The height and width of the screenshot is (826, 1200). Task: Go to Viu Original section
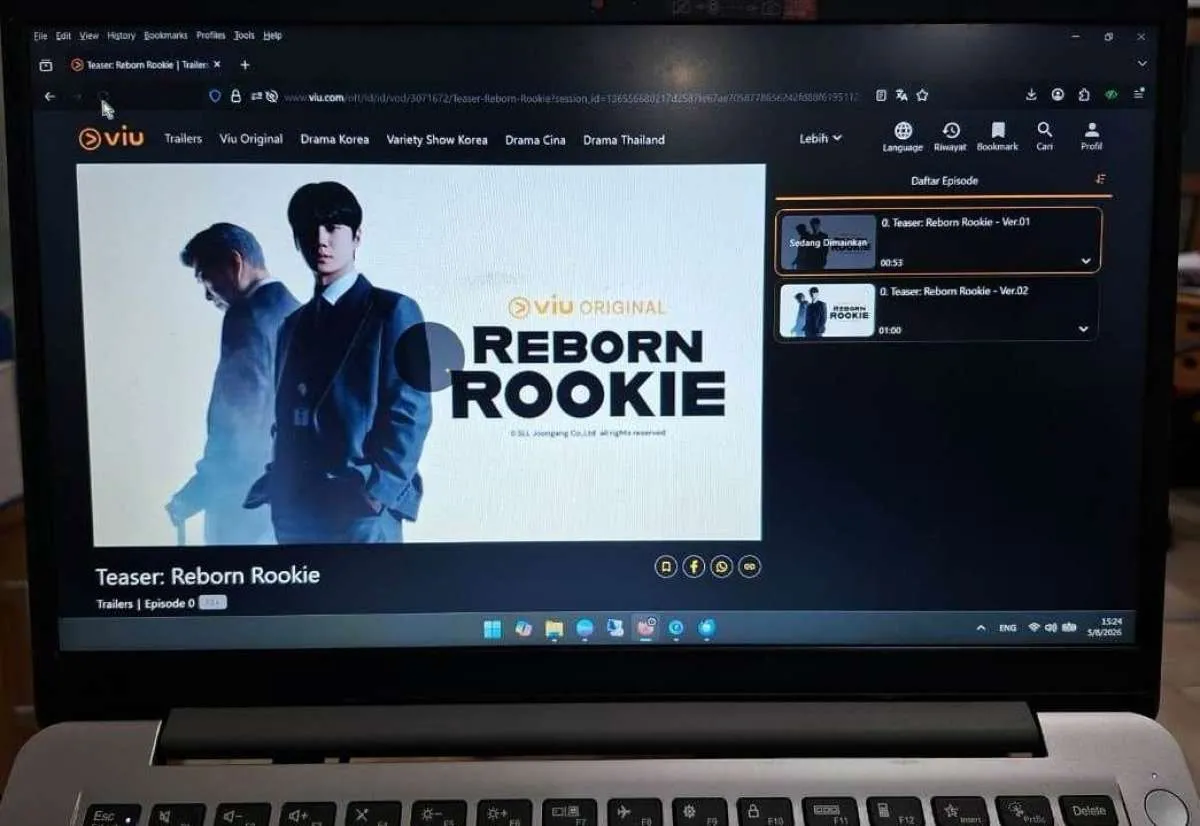pyautogui.click(x=251, y=139)
